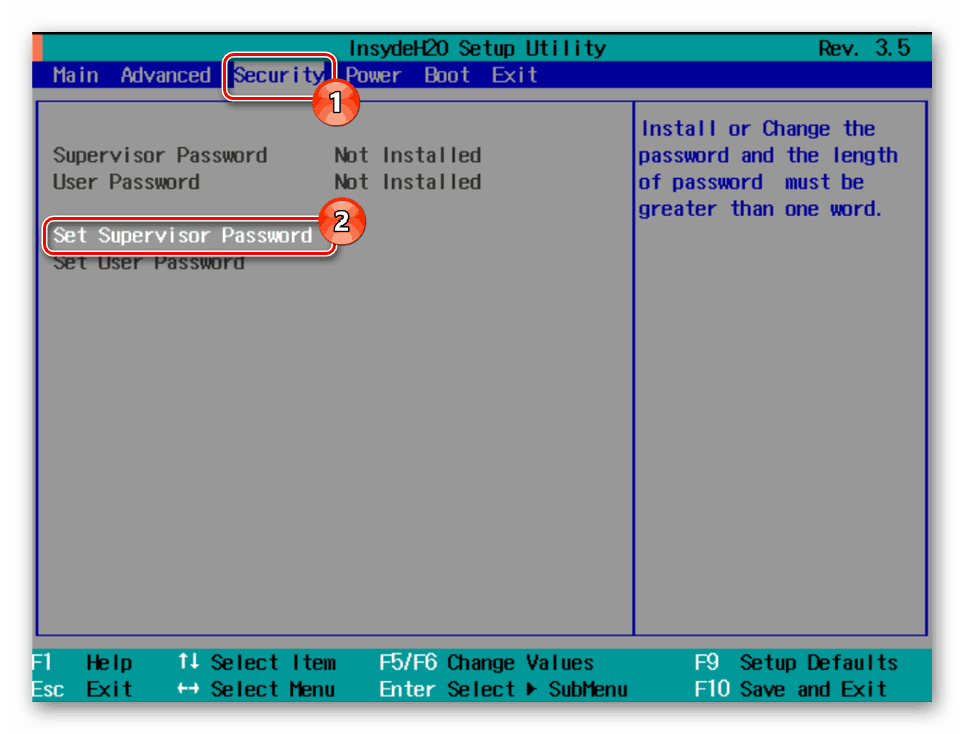Click the up-down arrows Select Item icon
This screenshot has height=734, width=964.
pos(187,663)
